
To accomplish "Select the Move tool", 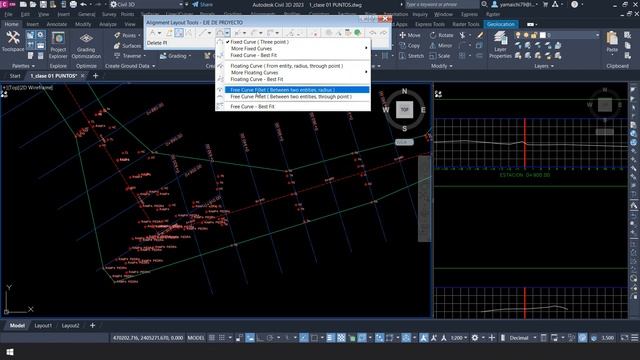I will pos(410,36).
